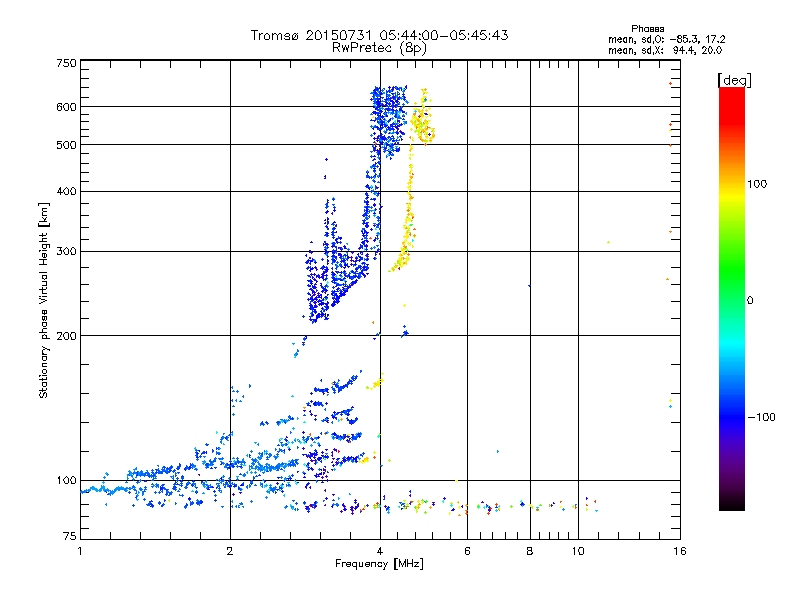The height and width of the screenshot is (600, 800).
Task: Click the y-axis tick label '600'
Action: tap(67, 107)
